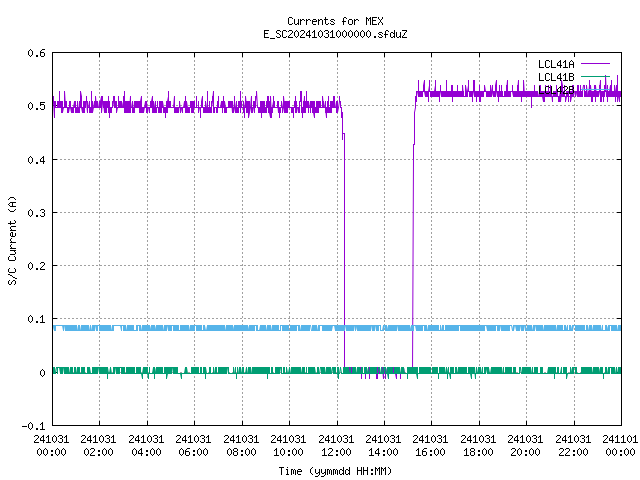Image resolution: width=640 pixels, height=480 pixels.
Task: Click the y-axis tick value 0.4
Action: click(36, 160)
